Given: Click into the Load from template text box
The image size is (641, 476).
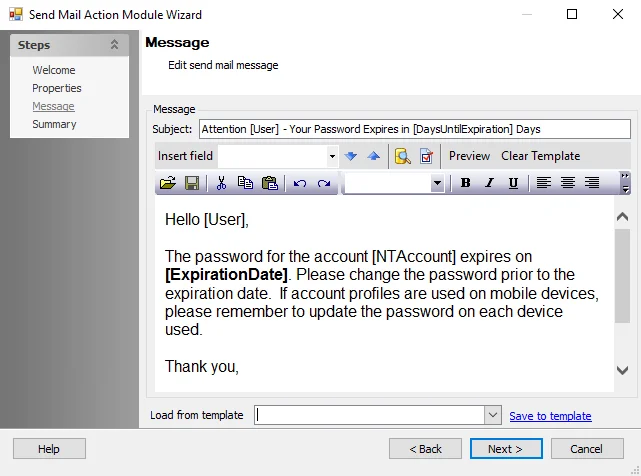Looking at the screenshot, I should [x=370, y=415].
